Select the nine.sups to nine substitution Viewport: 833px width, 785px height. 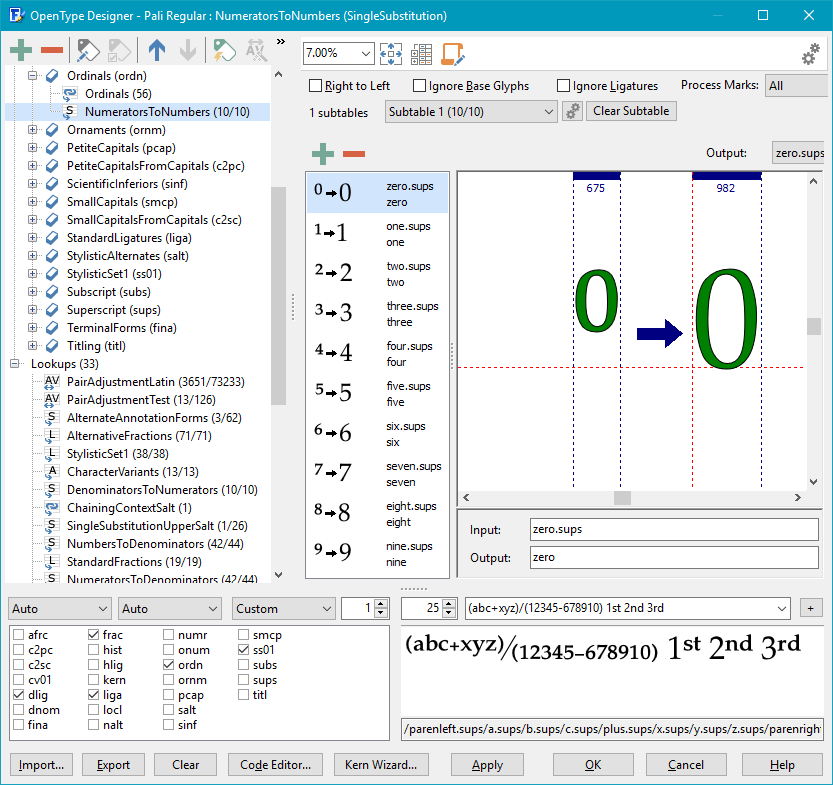377,553
